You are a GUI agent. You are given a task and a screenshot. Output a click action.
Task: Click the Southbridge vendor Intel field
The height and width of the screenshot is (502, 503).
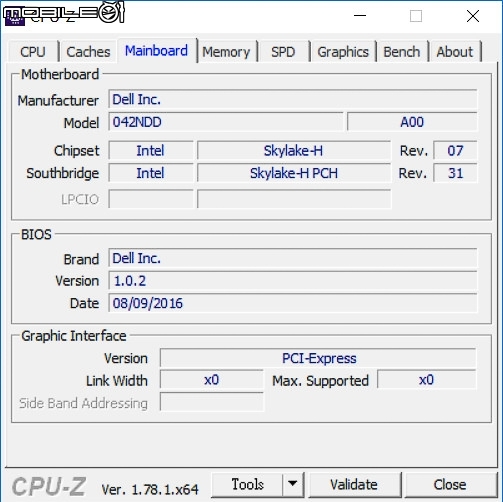coord(151,173)
